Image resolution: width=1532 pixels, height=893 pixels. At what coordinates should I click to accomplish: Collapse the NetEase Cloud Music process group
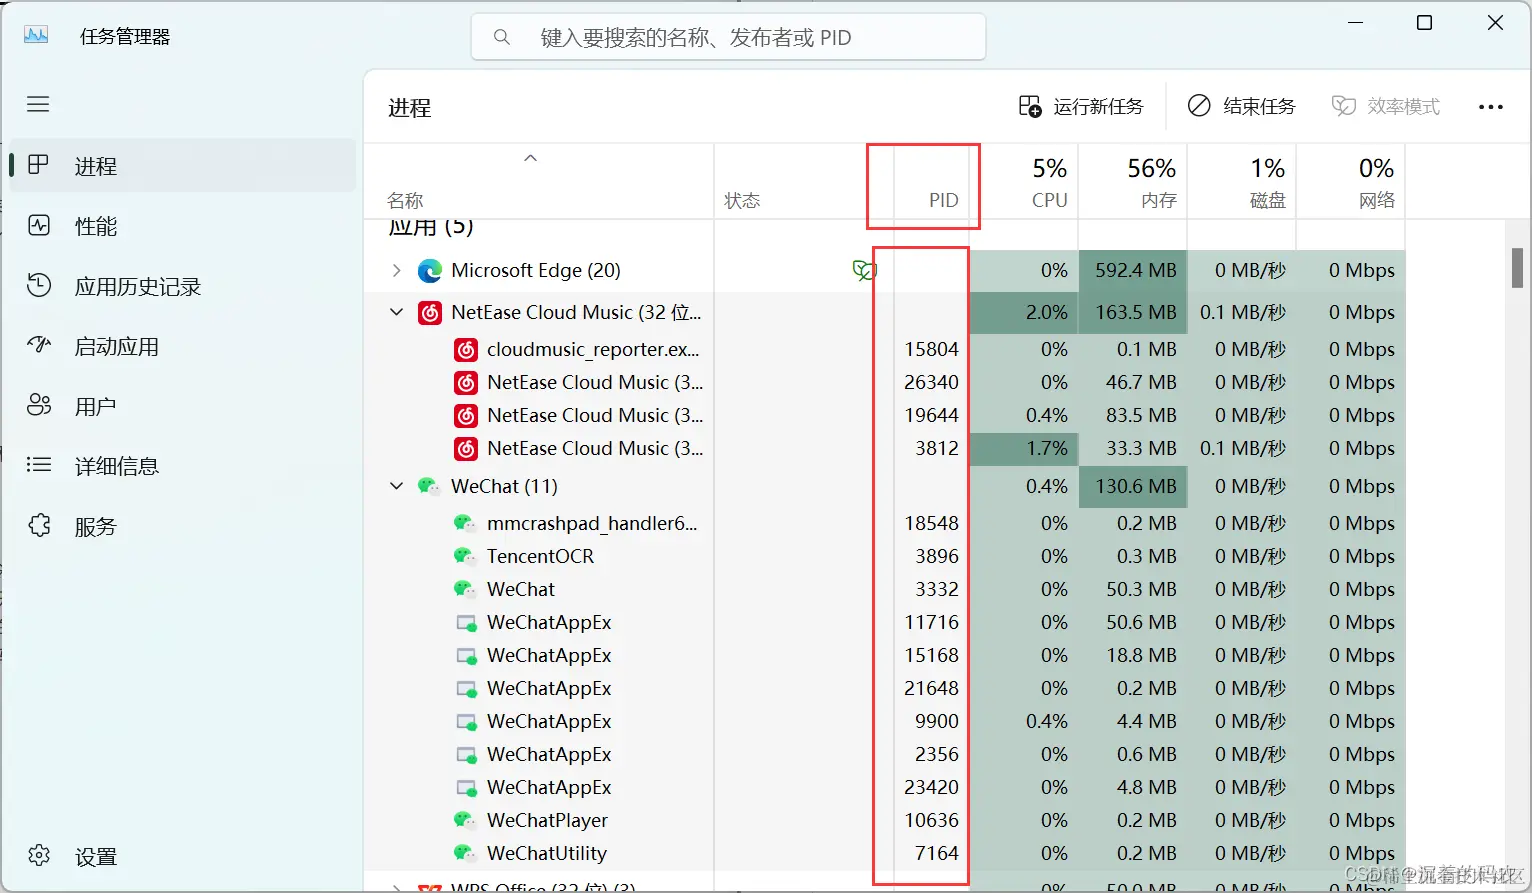[397, 312]
